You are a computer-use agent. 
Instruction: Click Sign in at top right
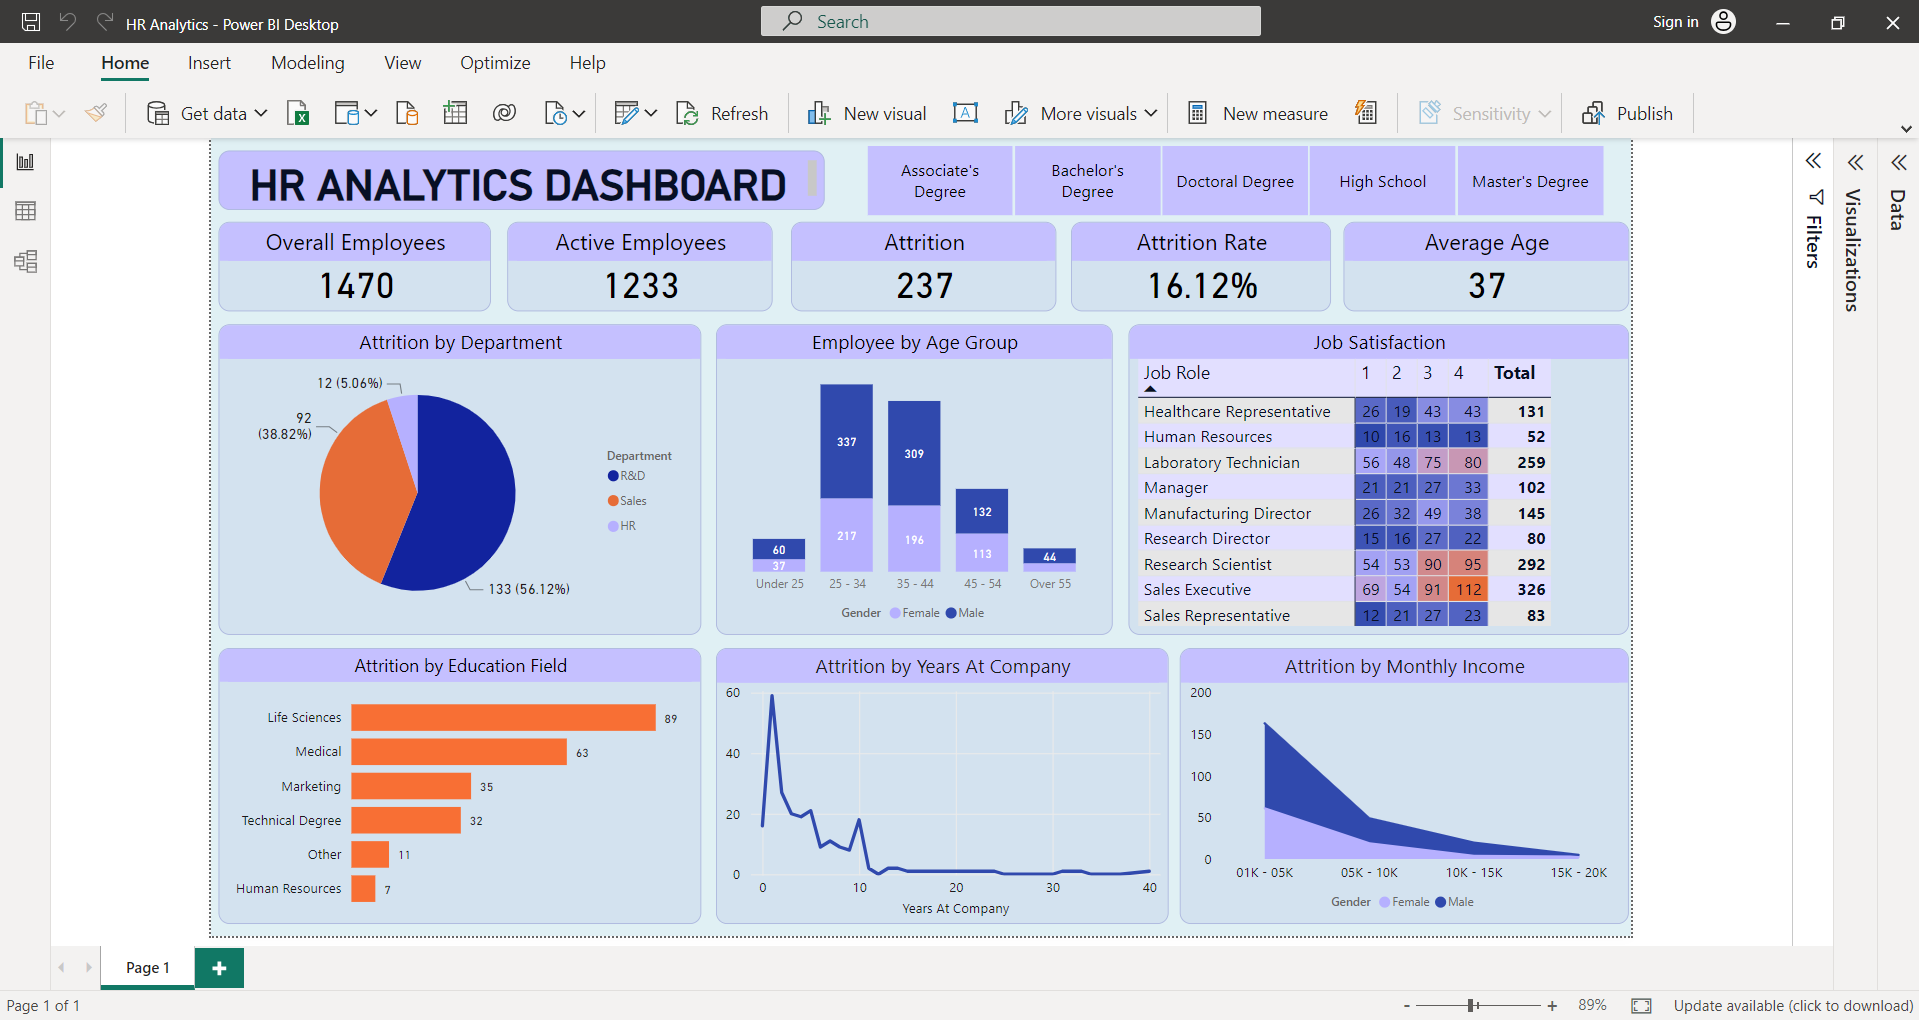1674,21
